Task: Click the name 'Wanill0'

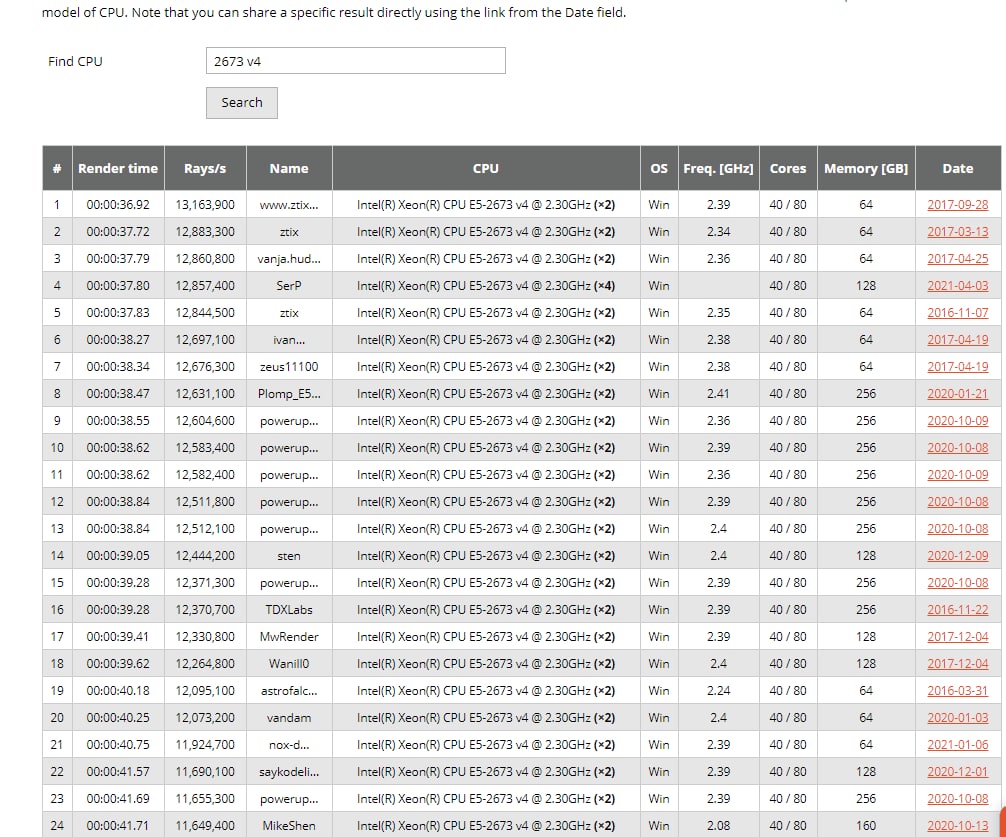Action: [x=289, y=663]
